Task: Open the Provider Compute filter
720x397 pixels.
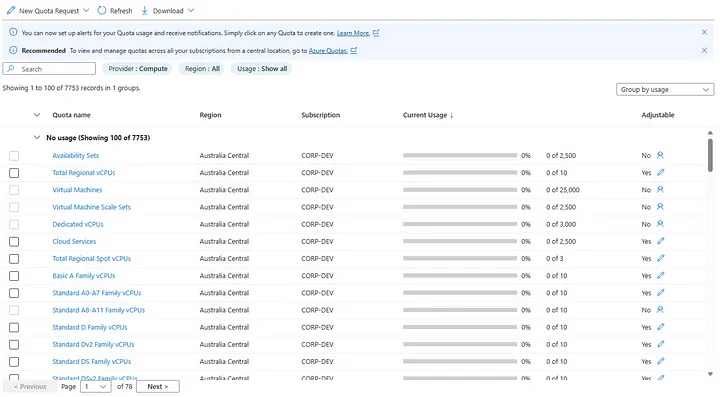Action: (138, 68)
